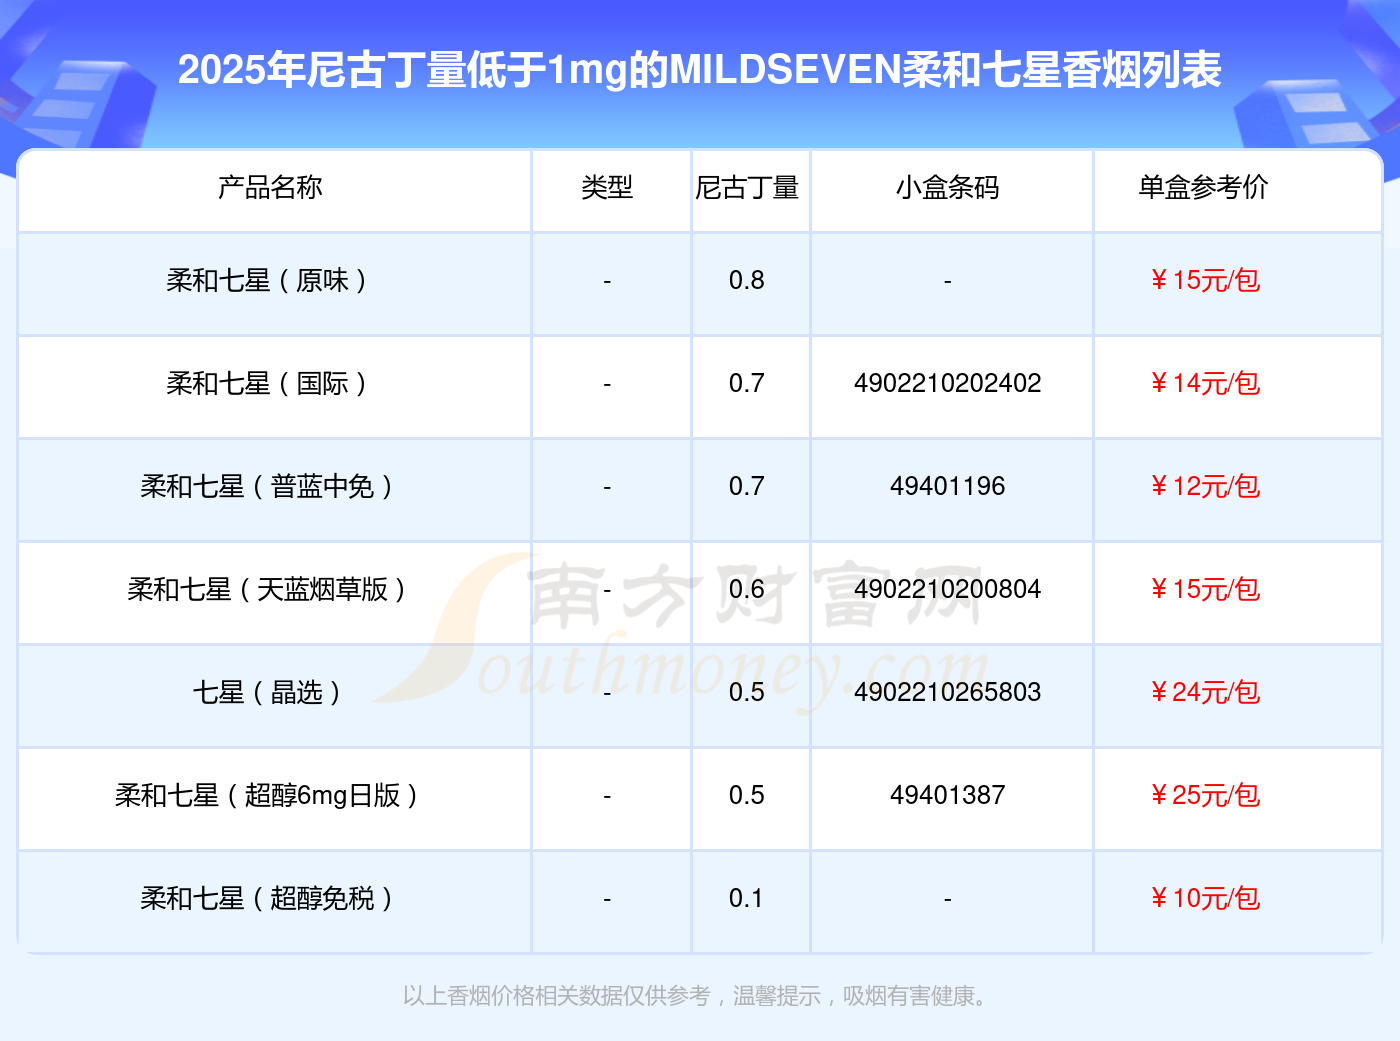Click price ￥10元/包
The image size is (1400, 1041).
click(x=1204, y=898)
